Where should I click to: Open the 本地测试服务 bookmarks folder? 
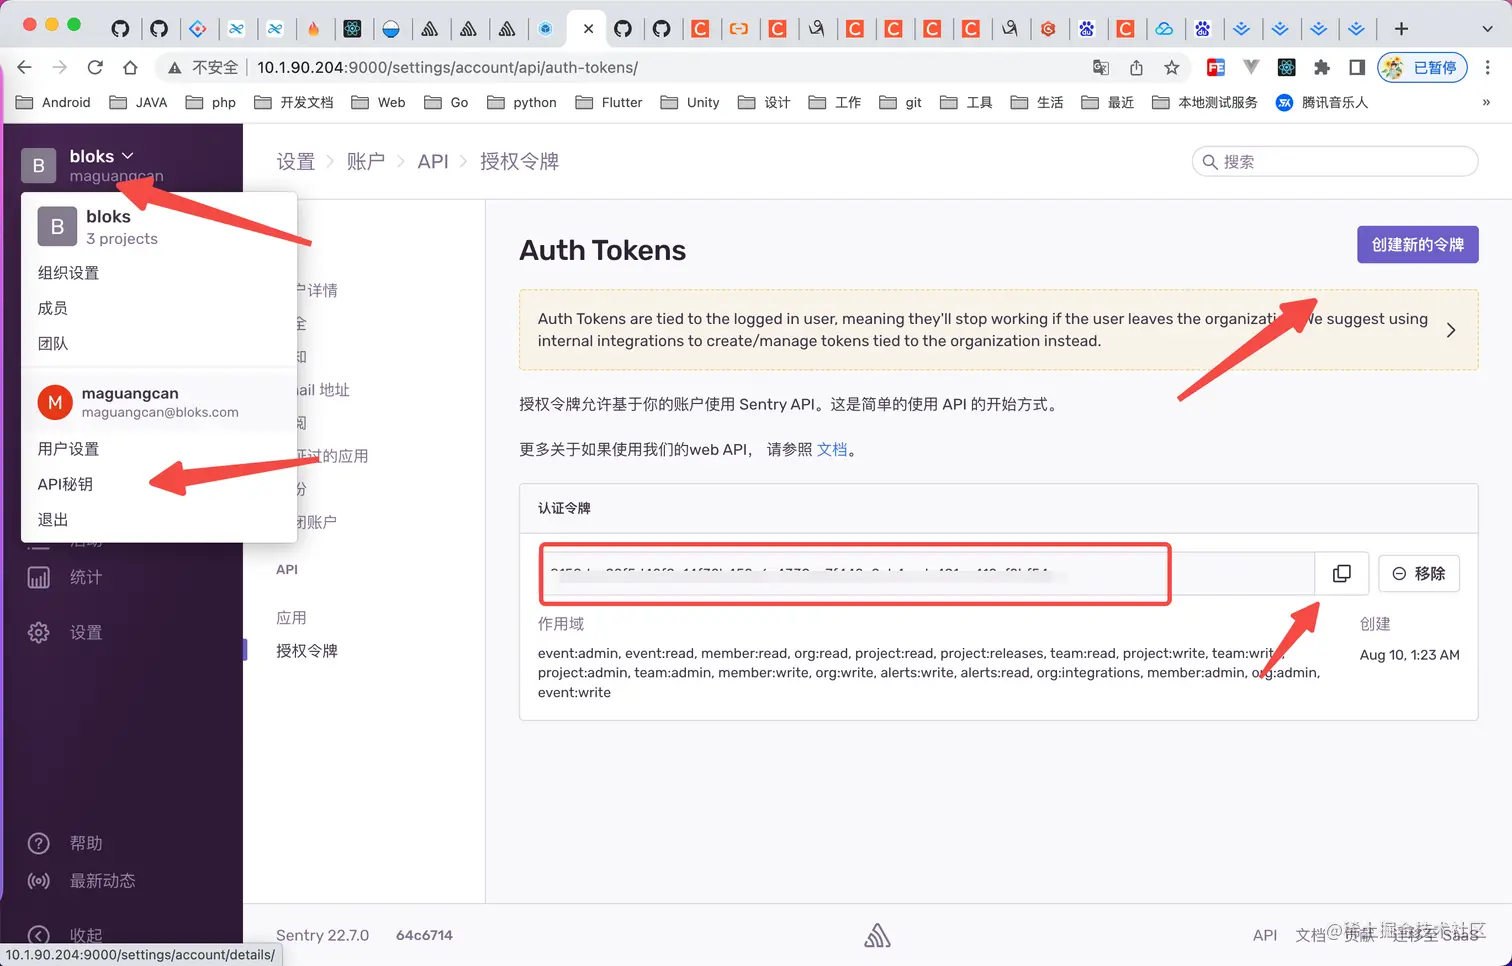[x=1204, y=102]
